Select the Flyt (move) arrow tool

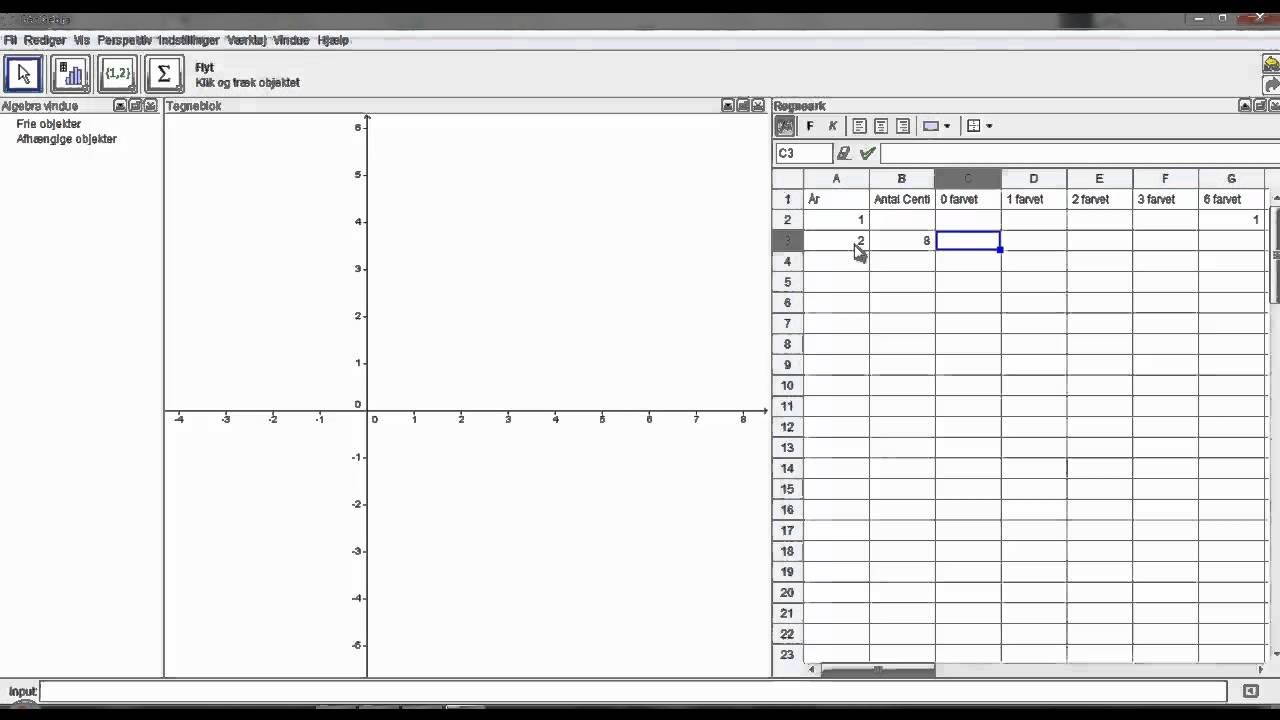click(24, 74)
